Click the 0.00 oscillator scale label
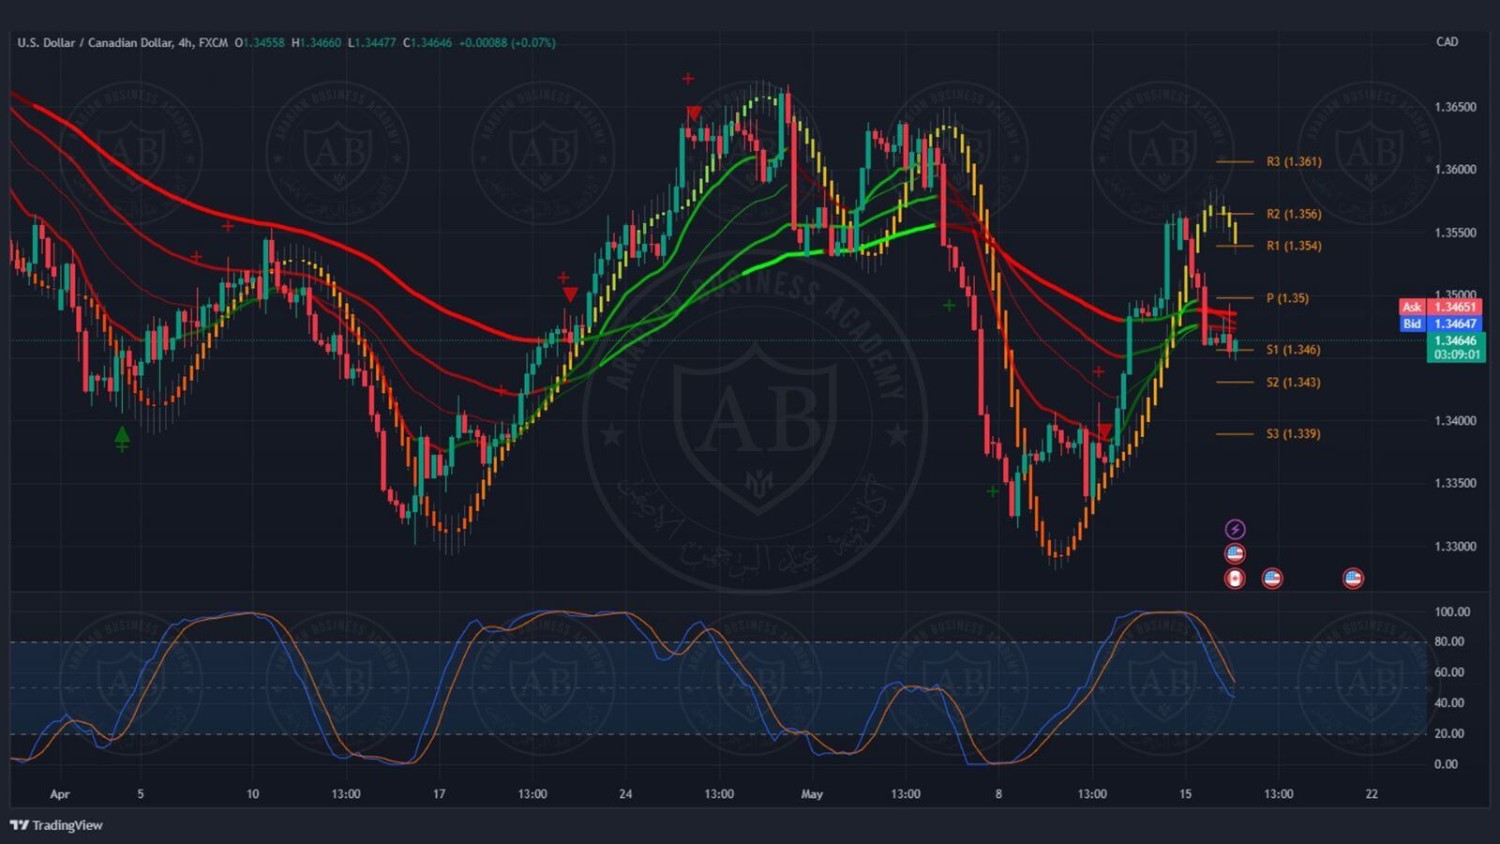Screen dimensions: 1500x844 [1446, 764]
